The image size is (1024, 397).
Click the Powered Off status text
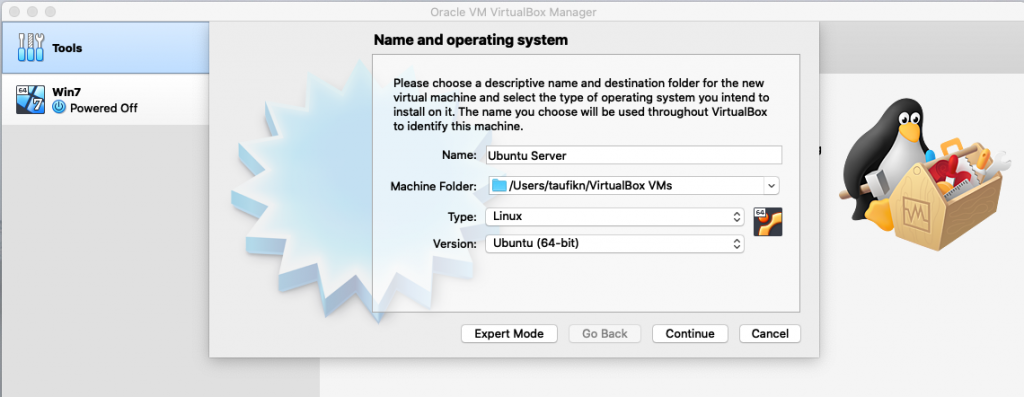coord(104,108)
